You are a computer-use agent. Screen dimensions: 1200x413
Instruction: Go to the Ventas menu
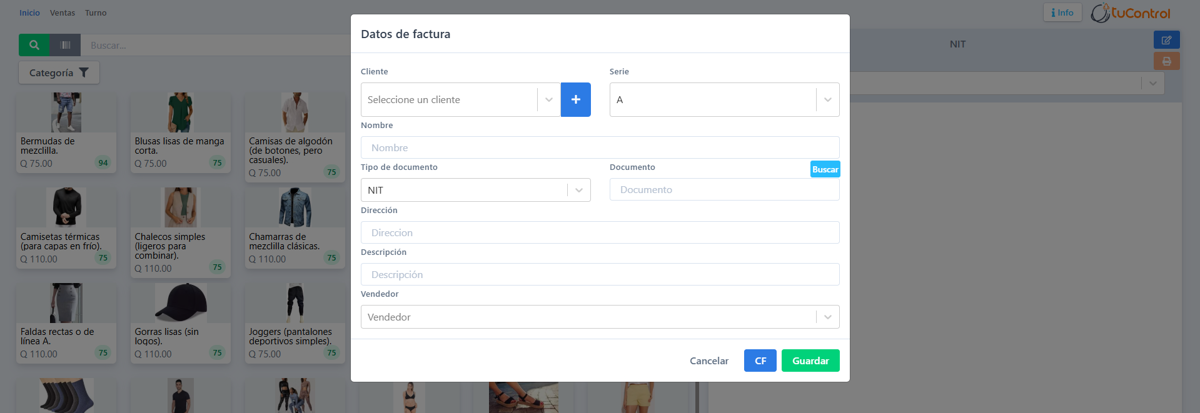click(62, 13)
